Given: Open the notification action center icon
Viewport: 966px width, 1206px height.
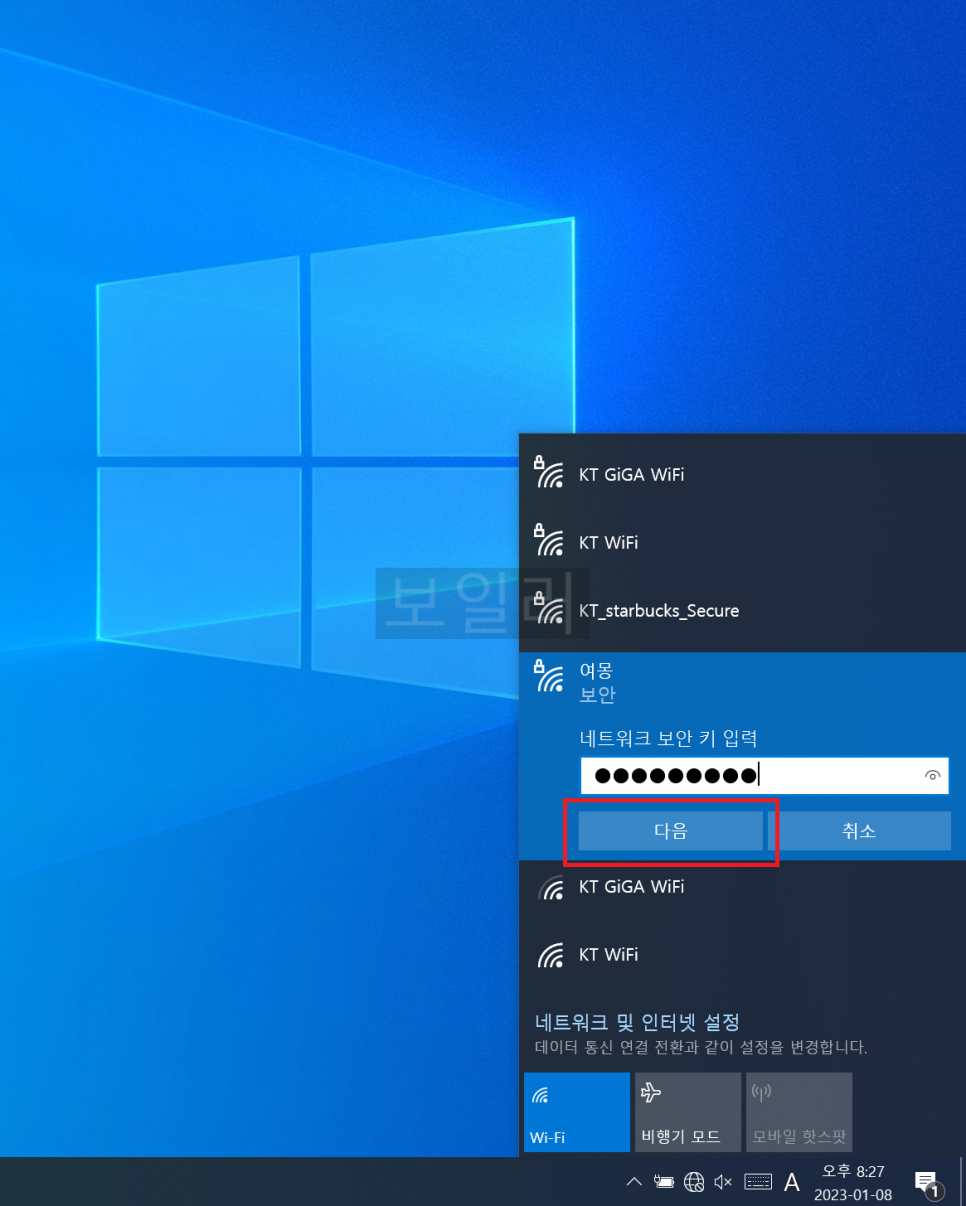Looking at the screenshot, I should (927, 1183).
